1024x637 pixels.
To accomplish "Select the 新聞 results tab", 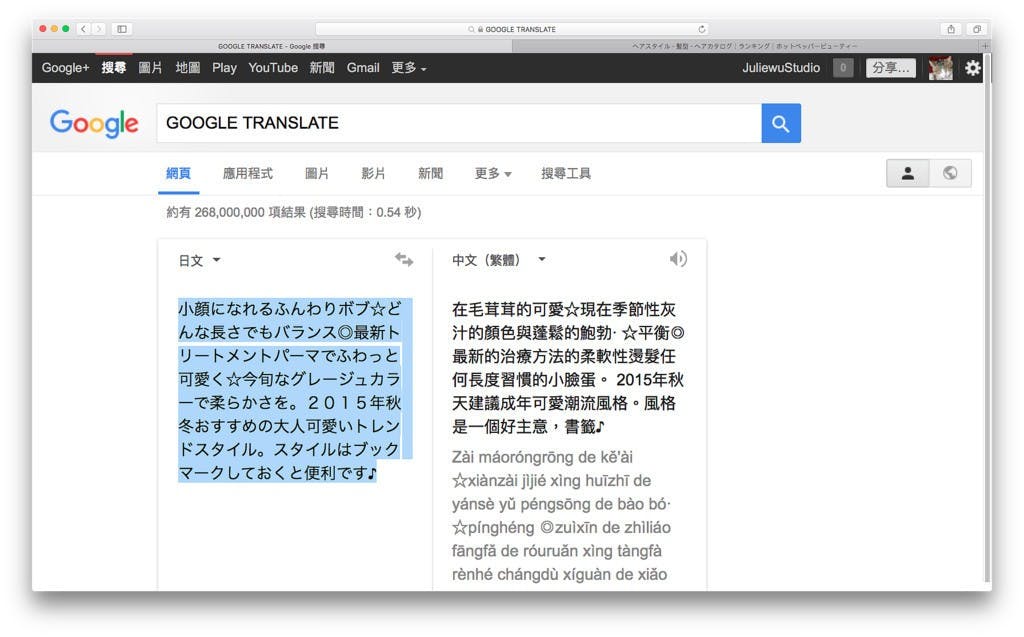I will (430, 173).
